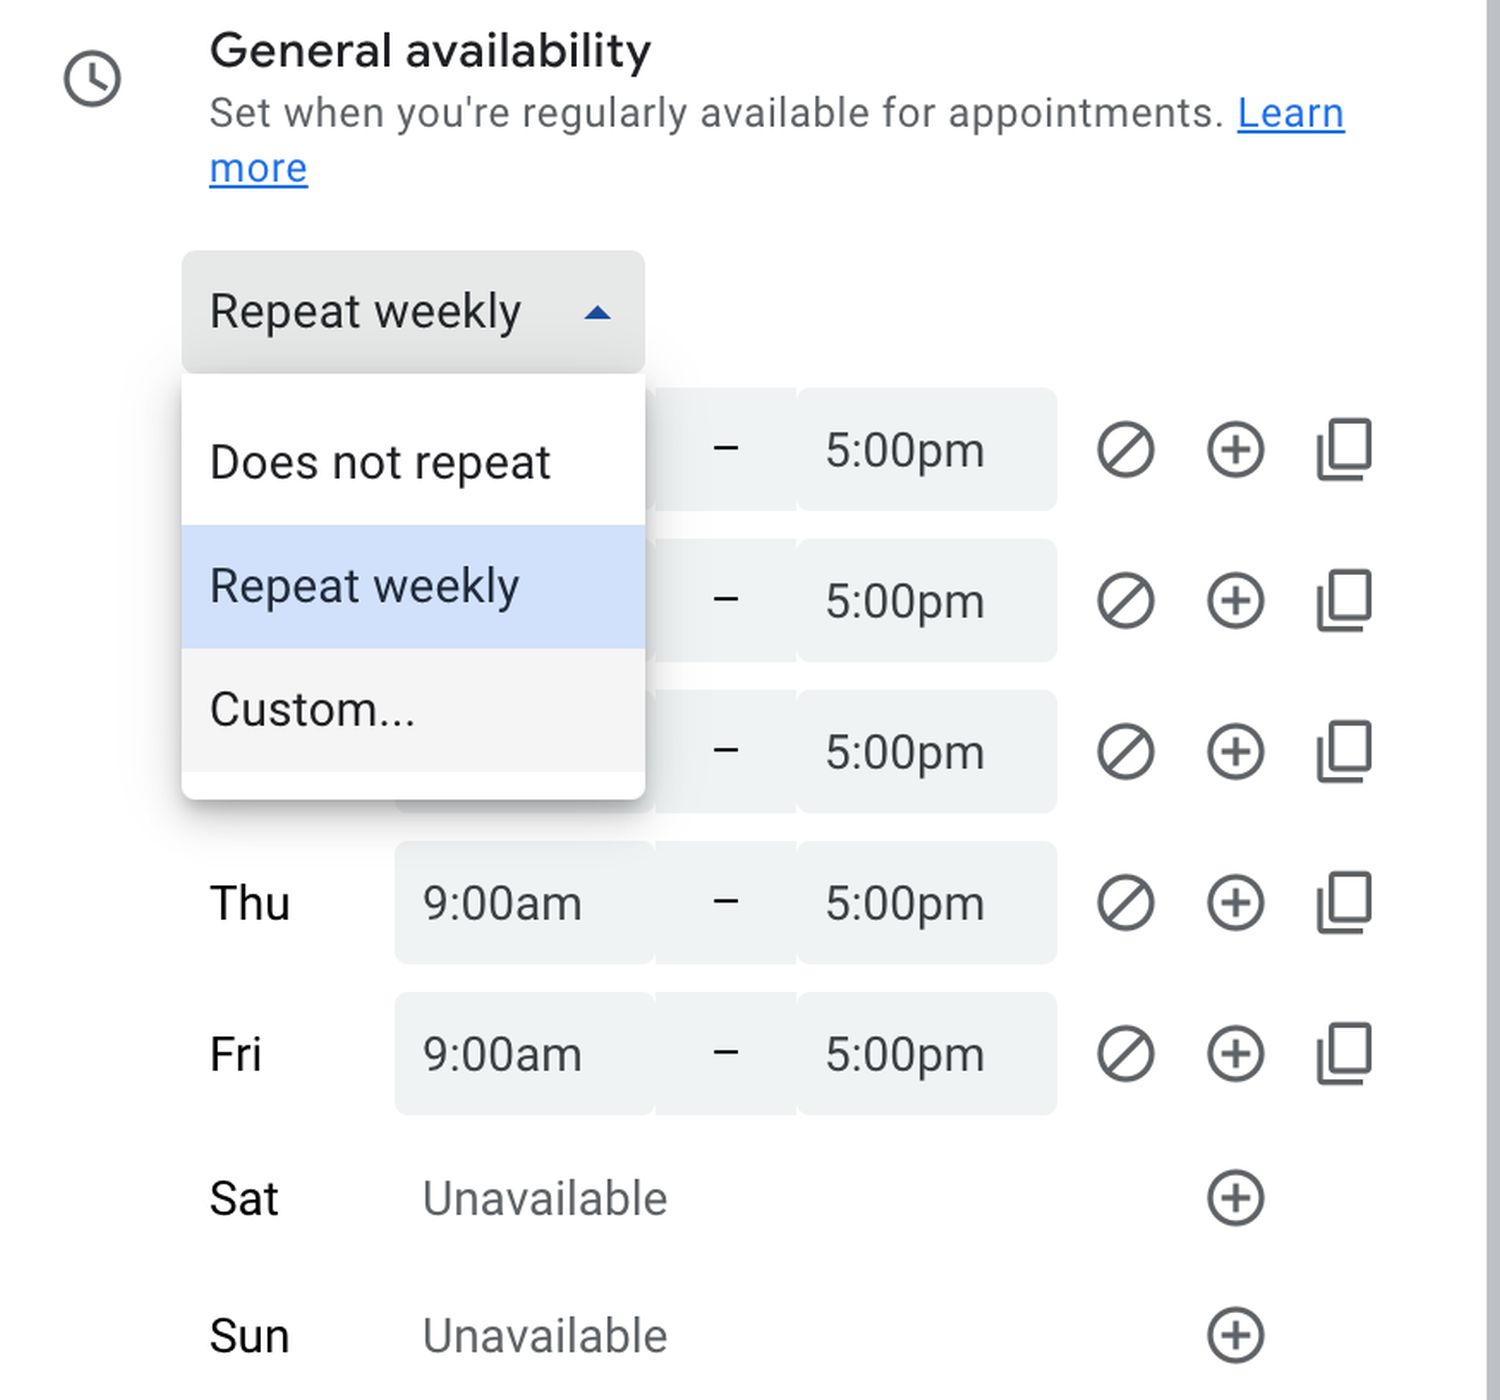The width and height of the screenshot is (1500, 1400).
Task: Copy Thursday's times to other days
Action: 1344,903
